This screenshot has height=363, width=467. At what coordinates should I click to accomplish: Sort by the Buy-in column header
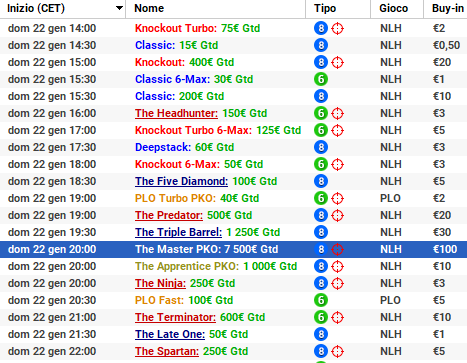coord(448,8)
